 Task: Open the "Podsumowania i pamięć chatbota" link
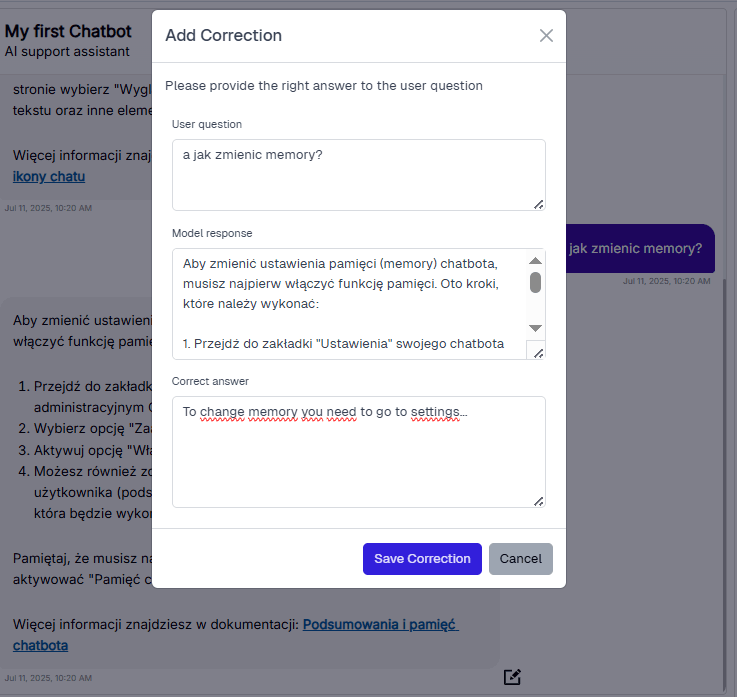tap(380, 625)
